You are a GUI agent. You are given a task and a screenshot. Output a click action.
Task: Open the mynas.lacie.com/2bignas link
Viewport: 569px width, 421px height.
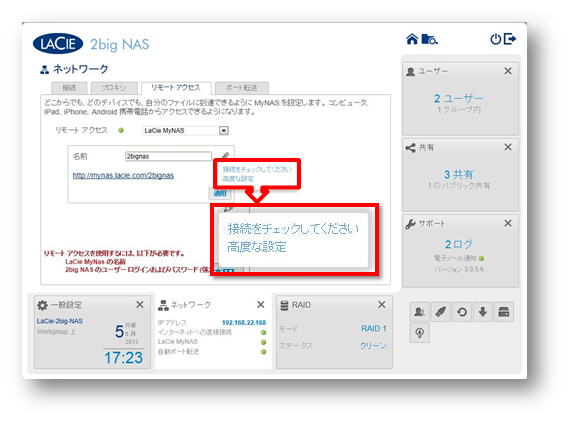click(123, 176)
